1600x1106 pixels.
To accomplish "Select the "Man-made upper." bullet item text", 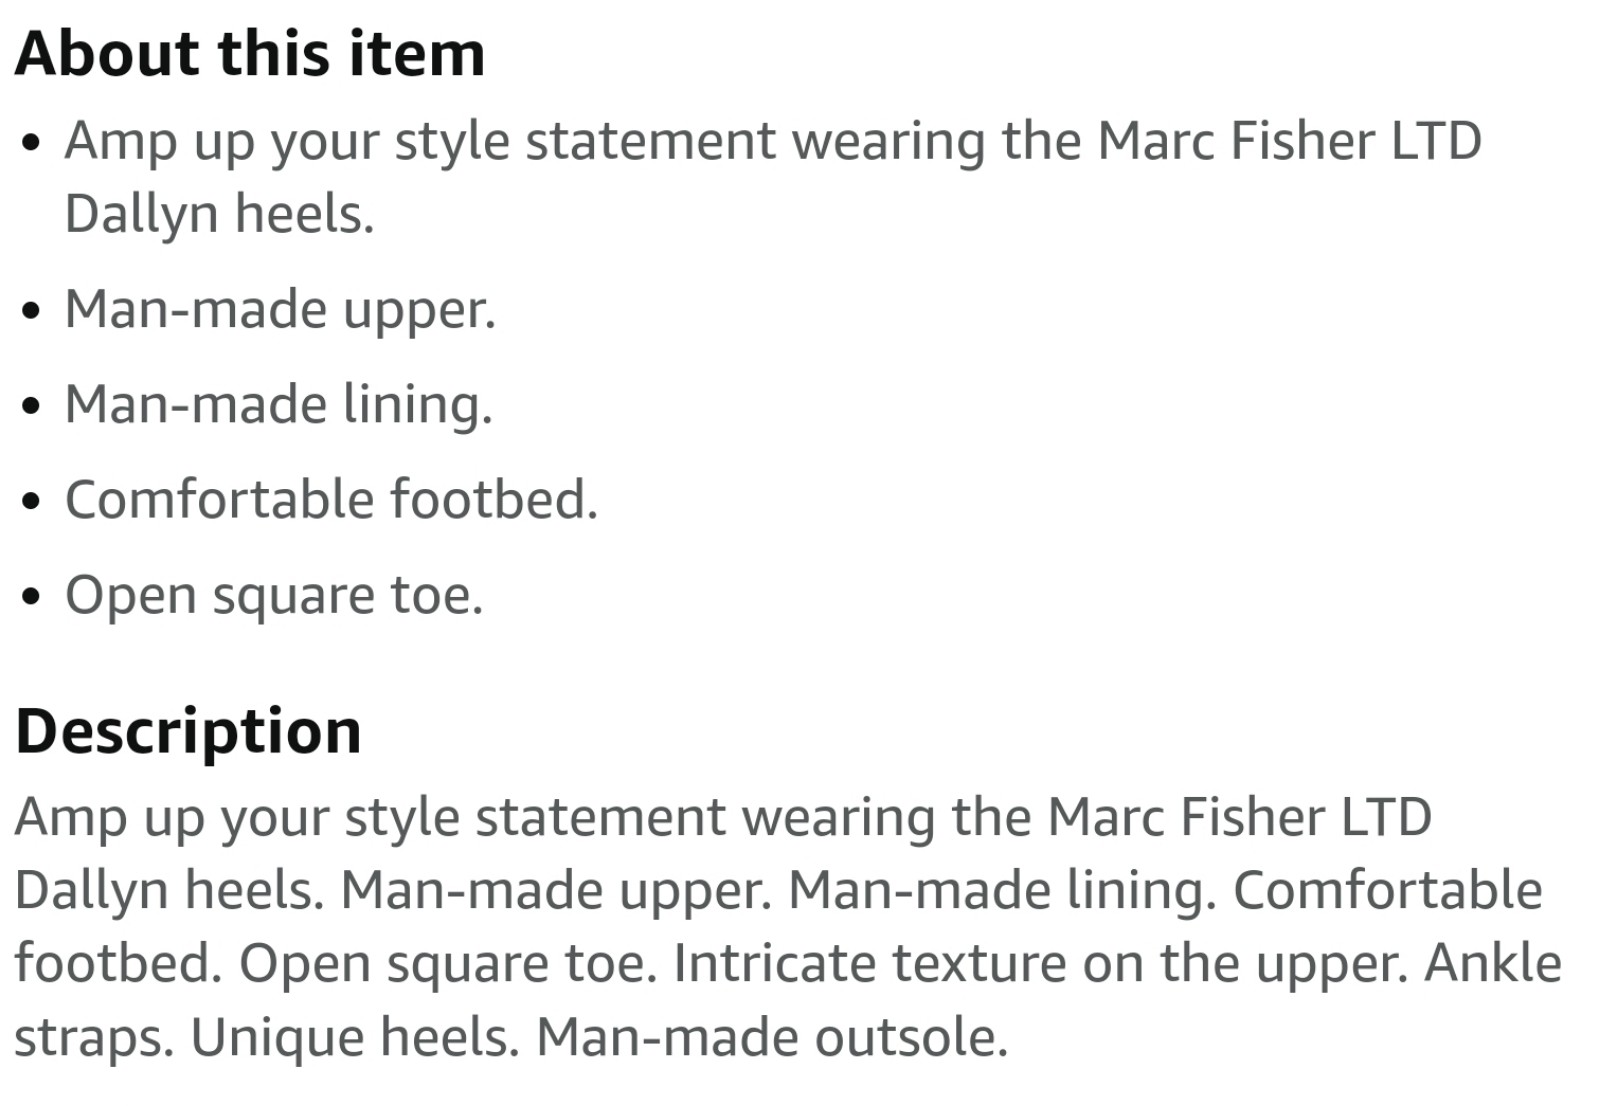I will click(x=280, y=310).
